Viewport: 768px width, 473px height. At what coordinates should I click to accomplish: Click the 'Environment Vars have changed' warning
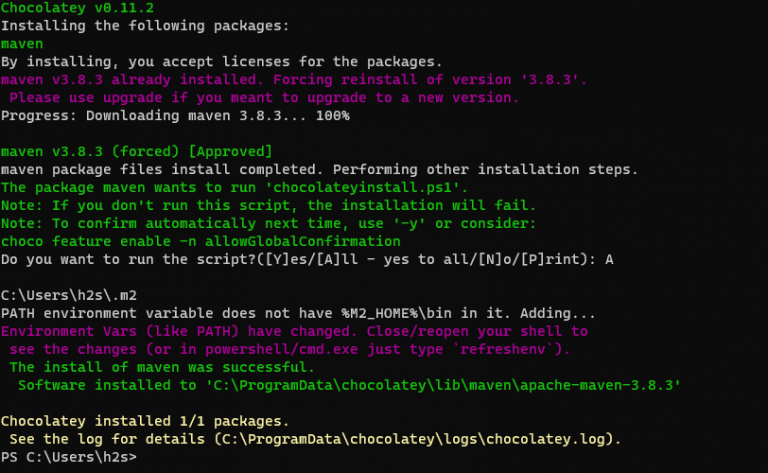pyautogui.click(x=294, y=331)
